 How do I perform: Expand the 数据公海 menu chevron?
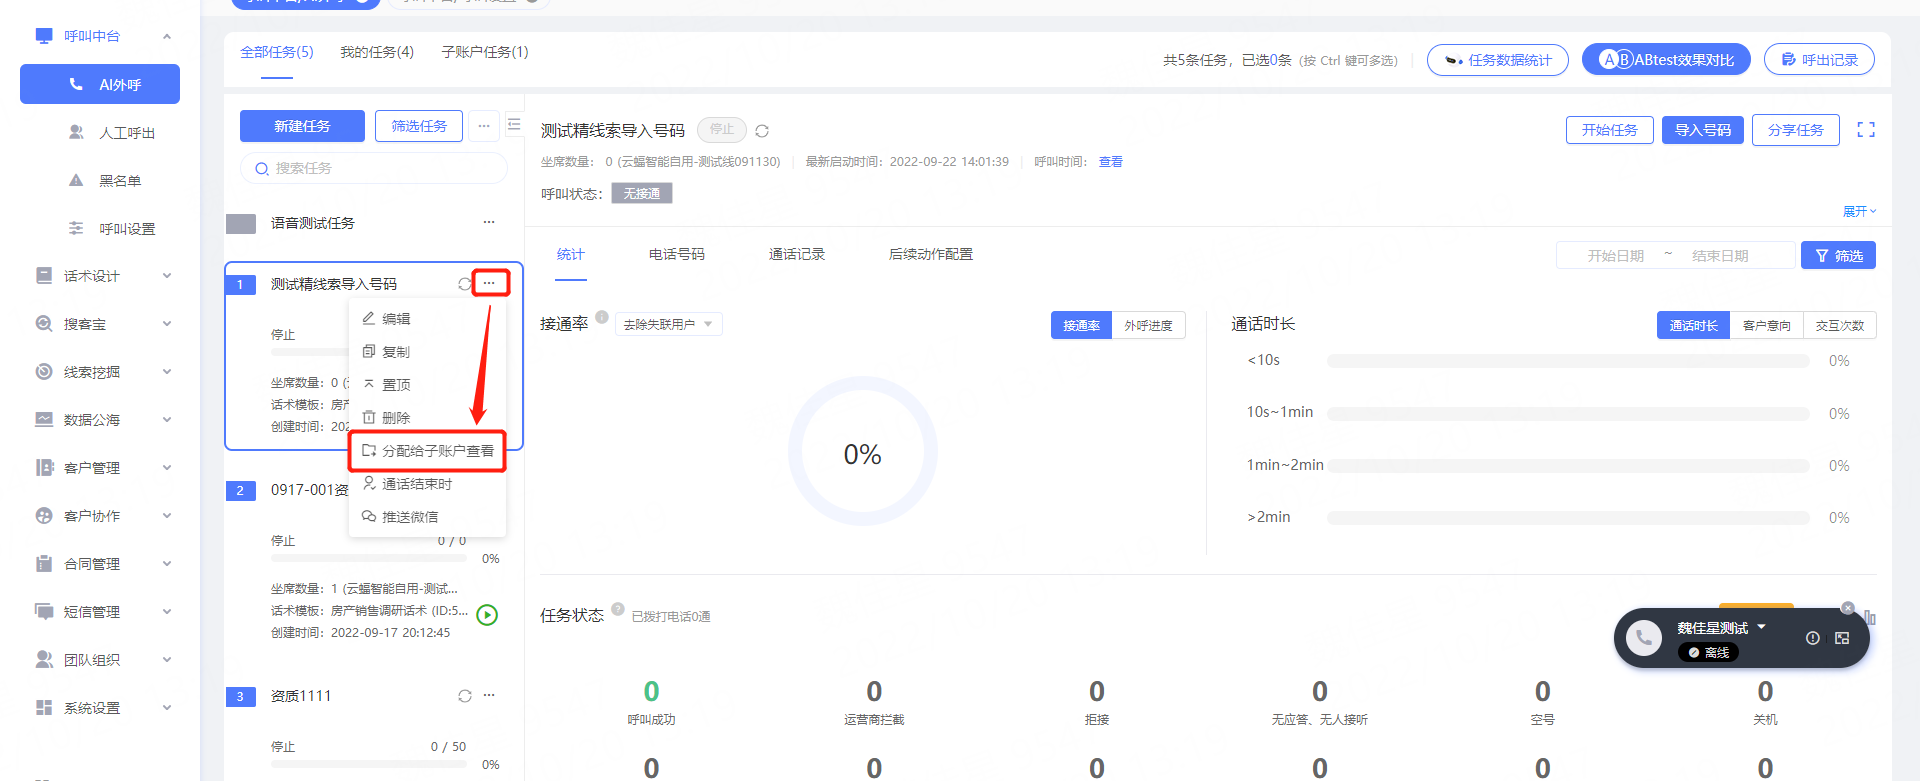[167, 419]
